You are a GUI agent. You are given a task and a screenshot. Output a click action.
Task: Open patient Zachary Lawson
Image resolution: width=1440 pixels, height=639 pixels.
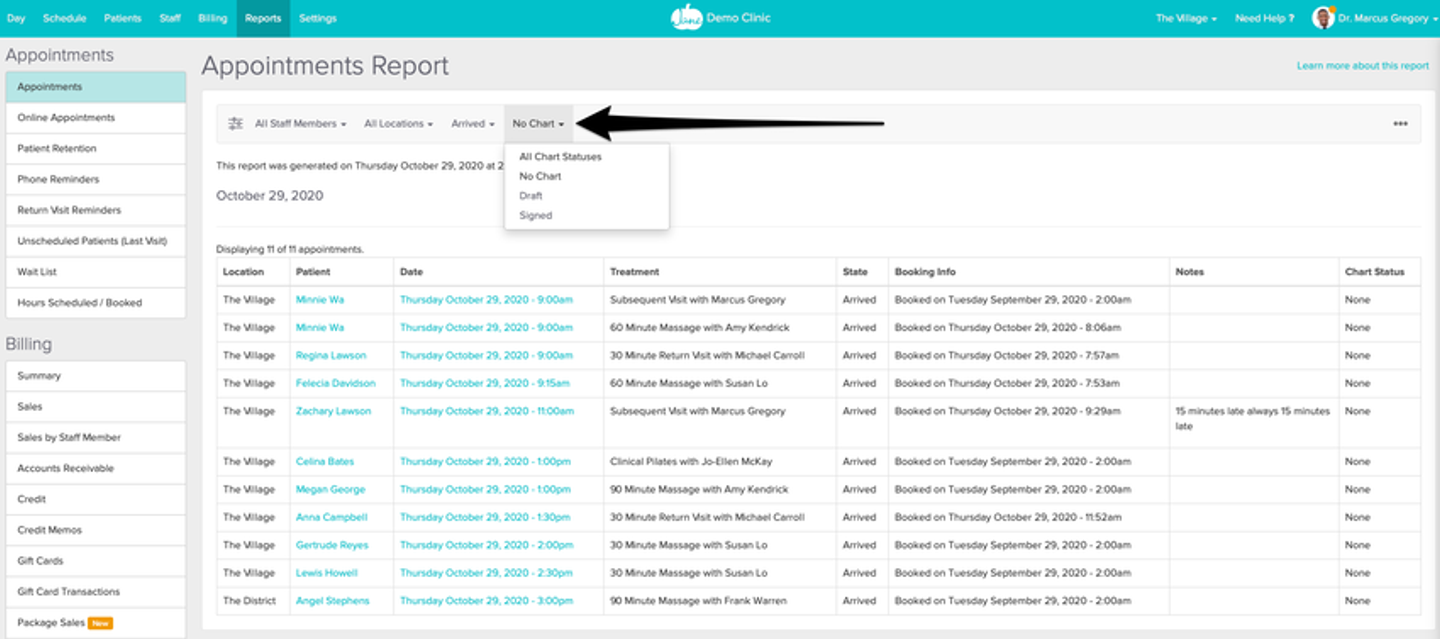[x=333, y=411]
